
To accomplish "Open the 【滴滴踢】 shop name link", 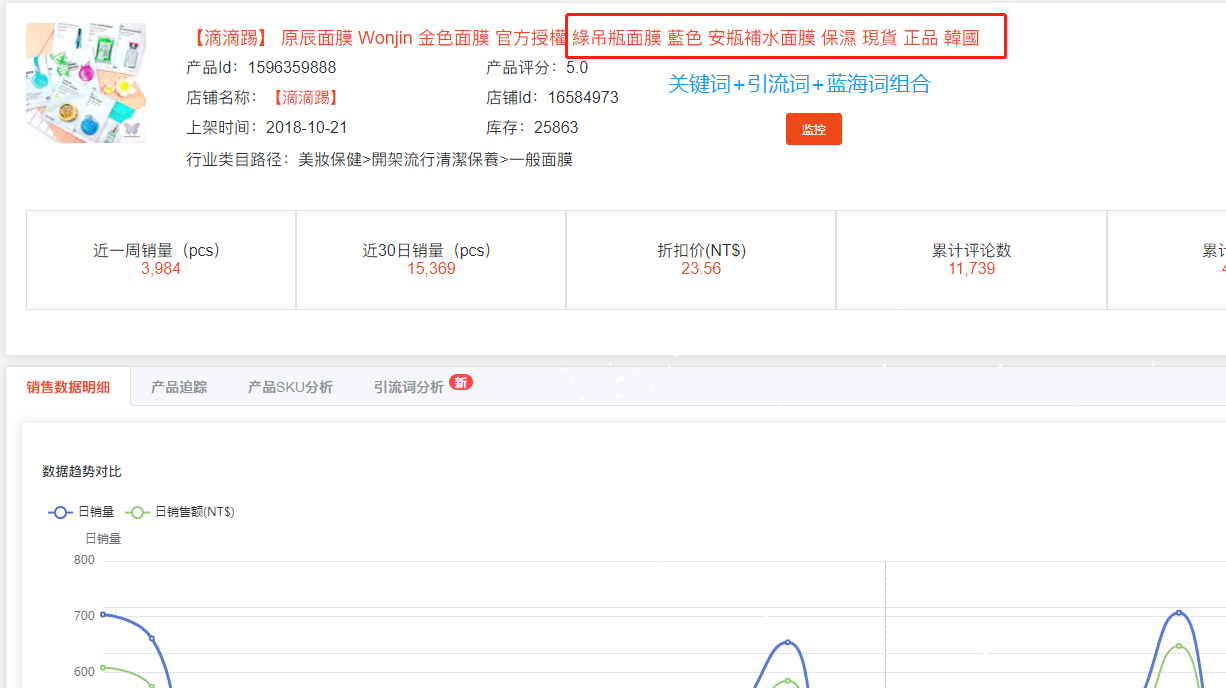I will point(306,98).
